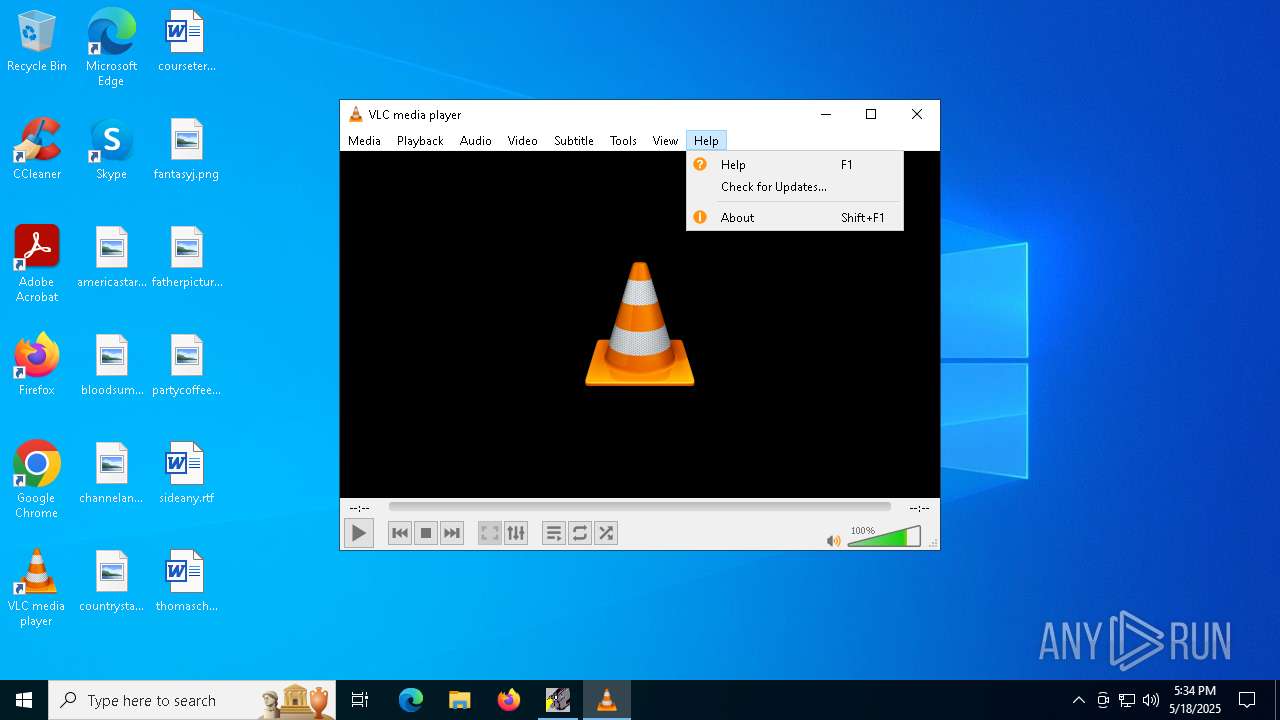Screen dimensions: 1280x720
Task: Select thomasch Word document icon
Action: pyautogui.click(x=186, y=581)
